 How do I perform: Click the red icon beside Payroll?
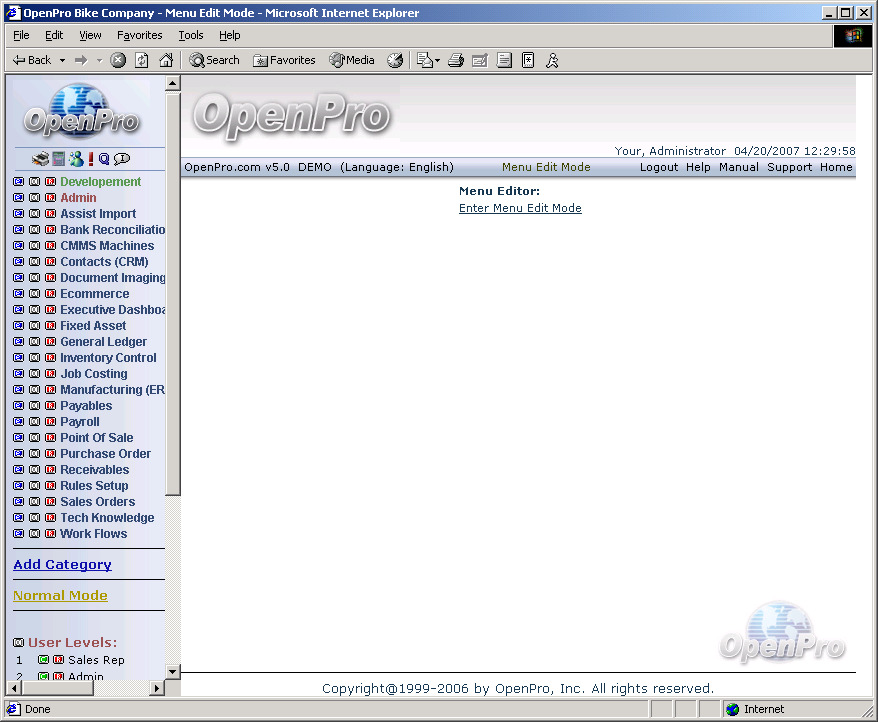51,422
